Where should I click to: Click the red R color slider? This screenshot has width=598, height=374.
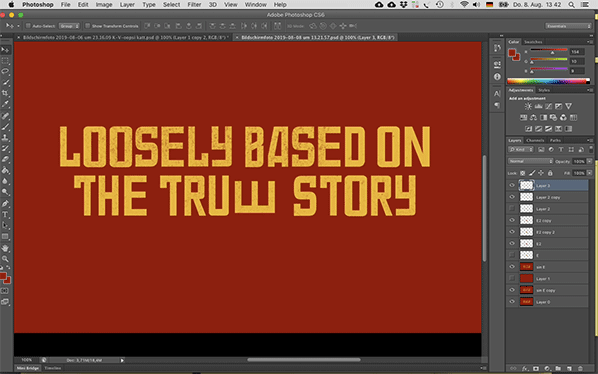click(x=549, y=50)
